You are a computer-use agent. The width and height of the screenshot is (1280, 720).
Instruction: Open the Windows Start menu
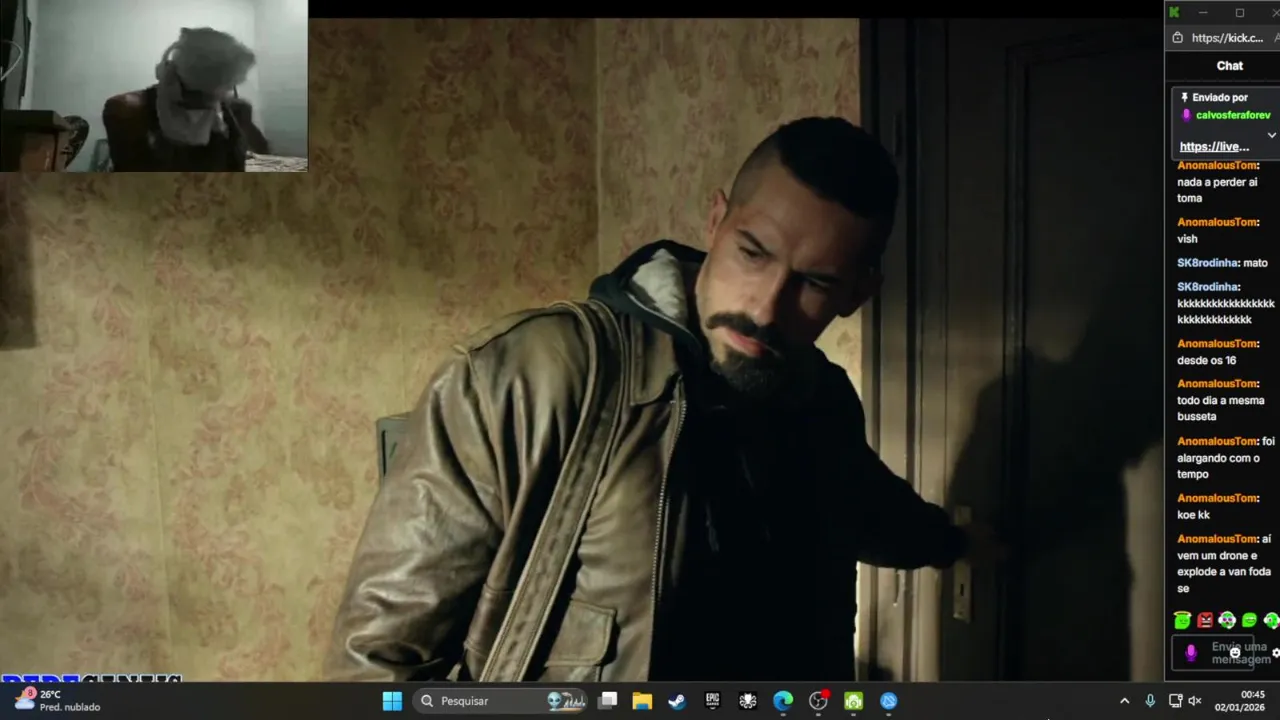tap(392, 701)
